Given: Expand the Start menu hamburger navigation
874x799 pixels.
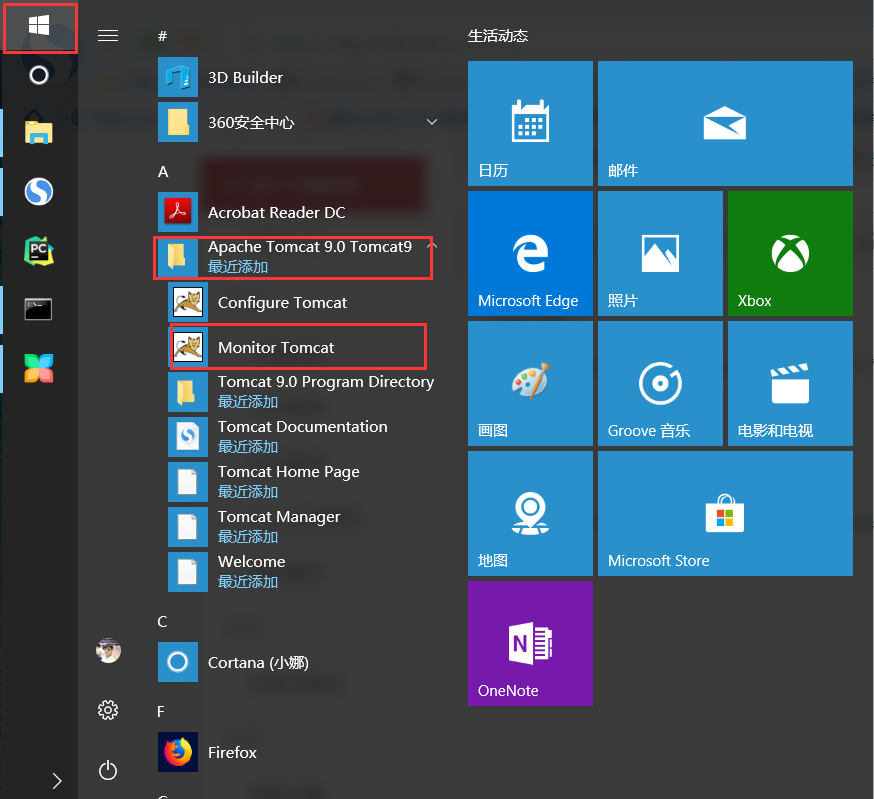Looking at the screenshot, I should pos(108,36).
